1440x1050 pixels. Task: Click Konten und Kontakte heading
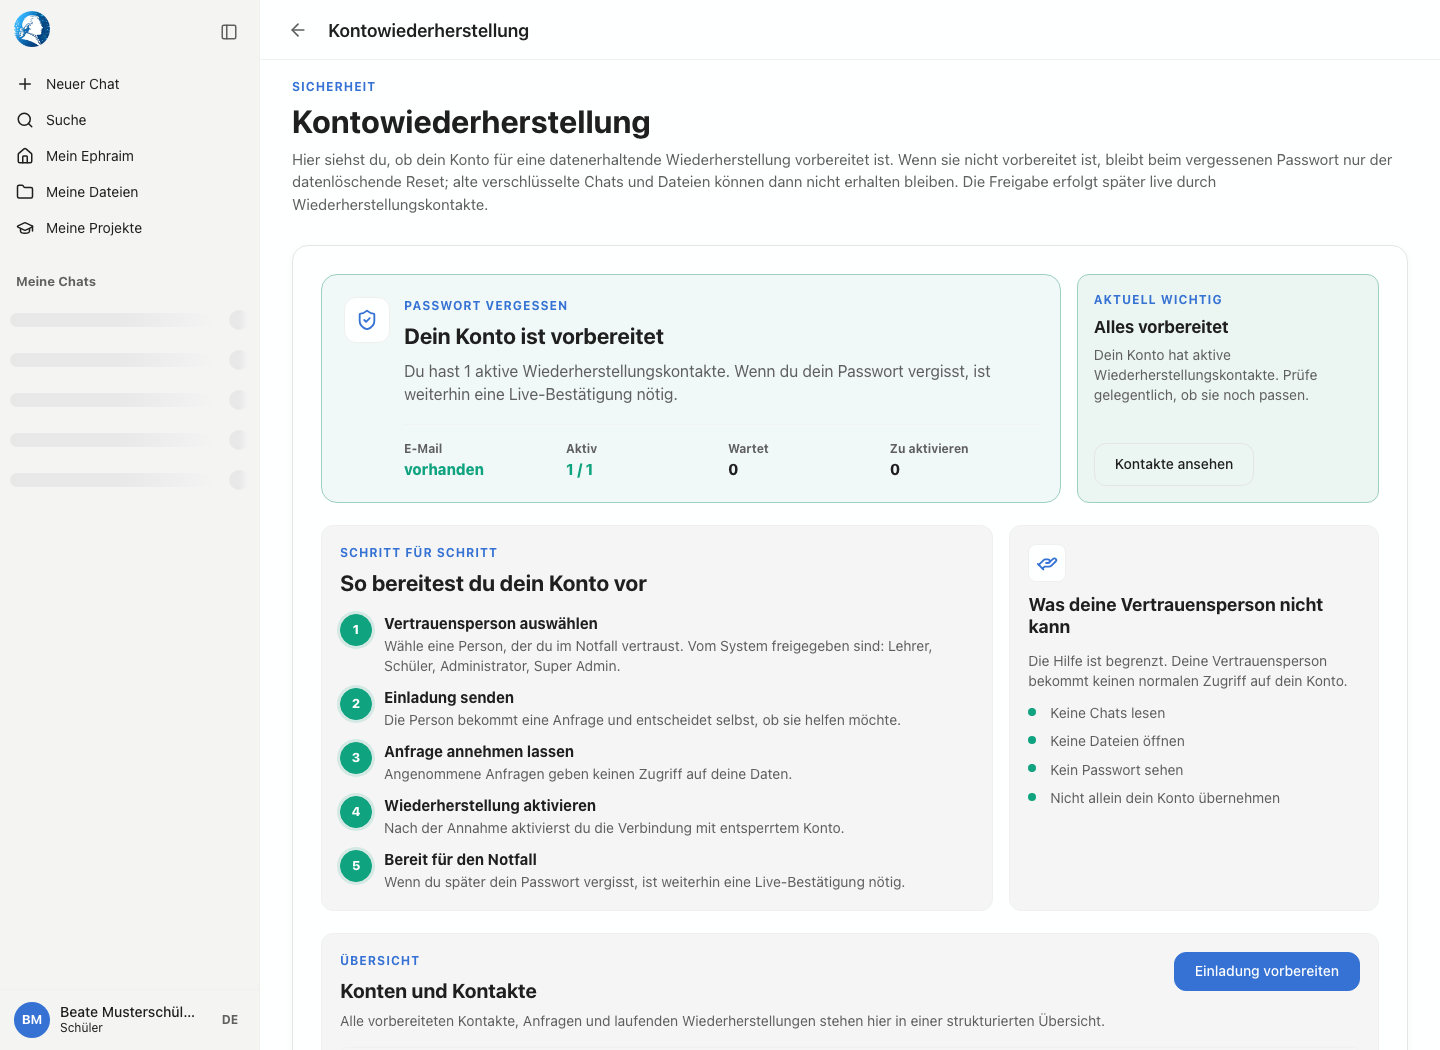[x=438, y=991]
